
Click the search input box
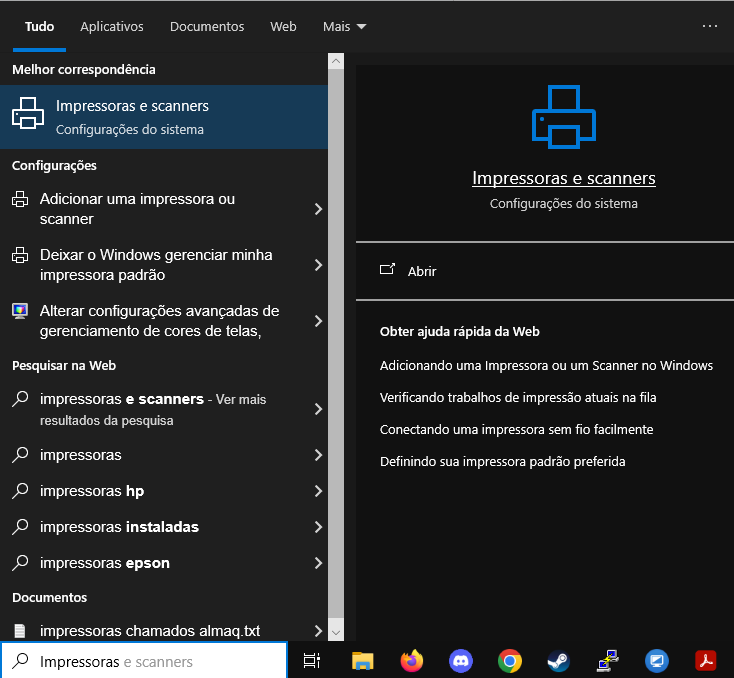[150, 661]
